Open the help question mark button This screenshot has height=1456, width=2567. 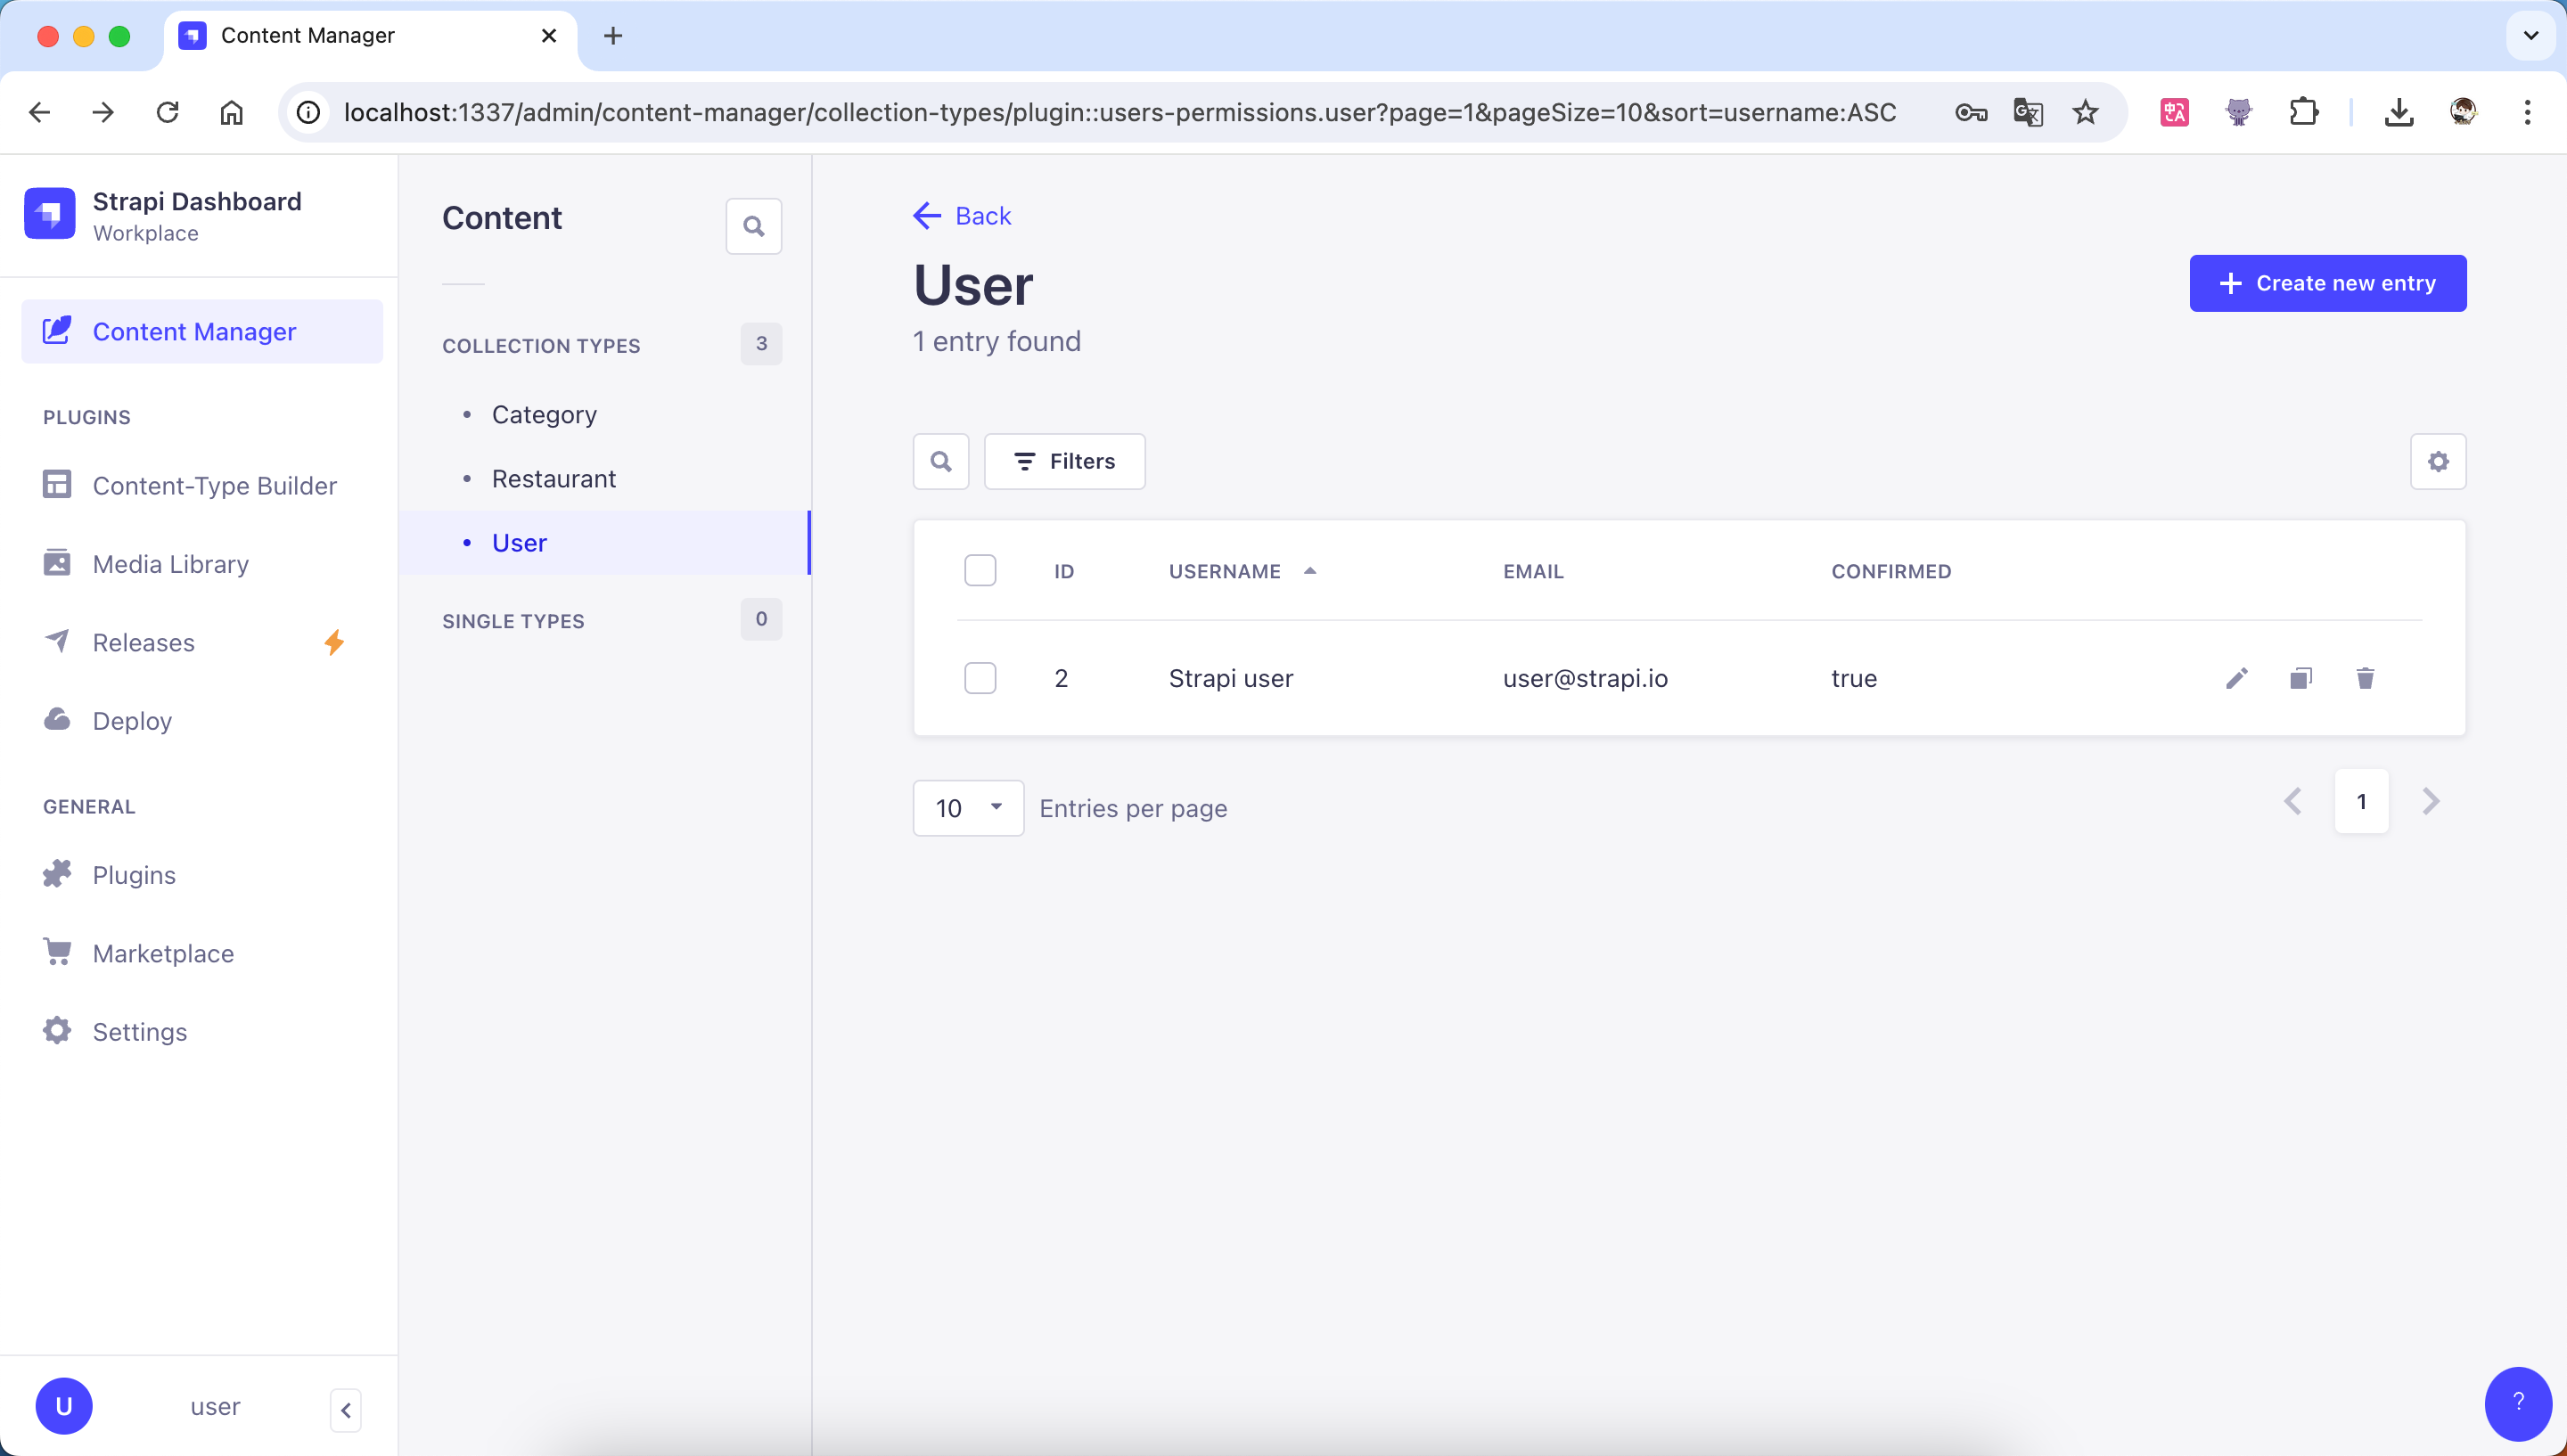tap(2517, 1403)
